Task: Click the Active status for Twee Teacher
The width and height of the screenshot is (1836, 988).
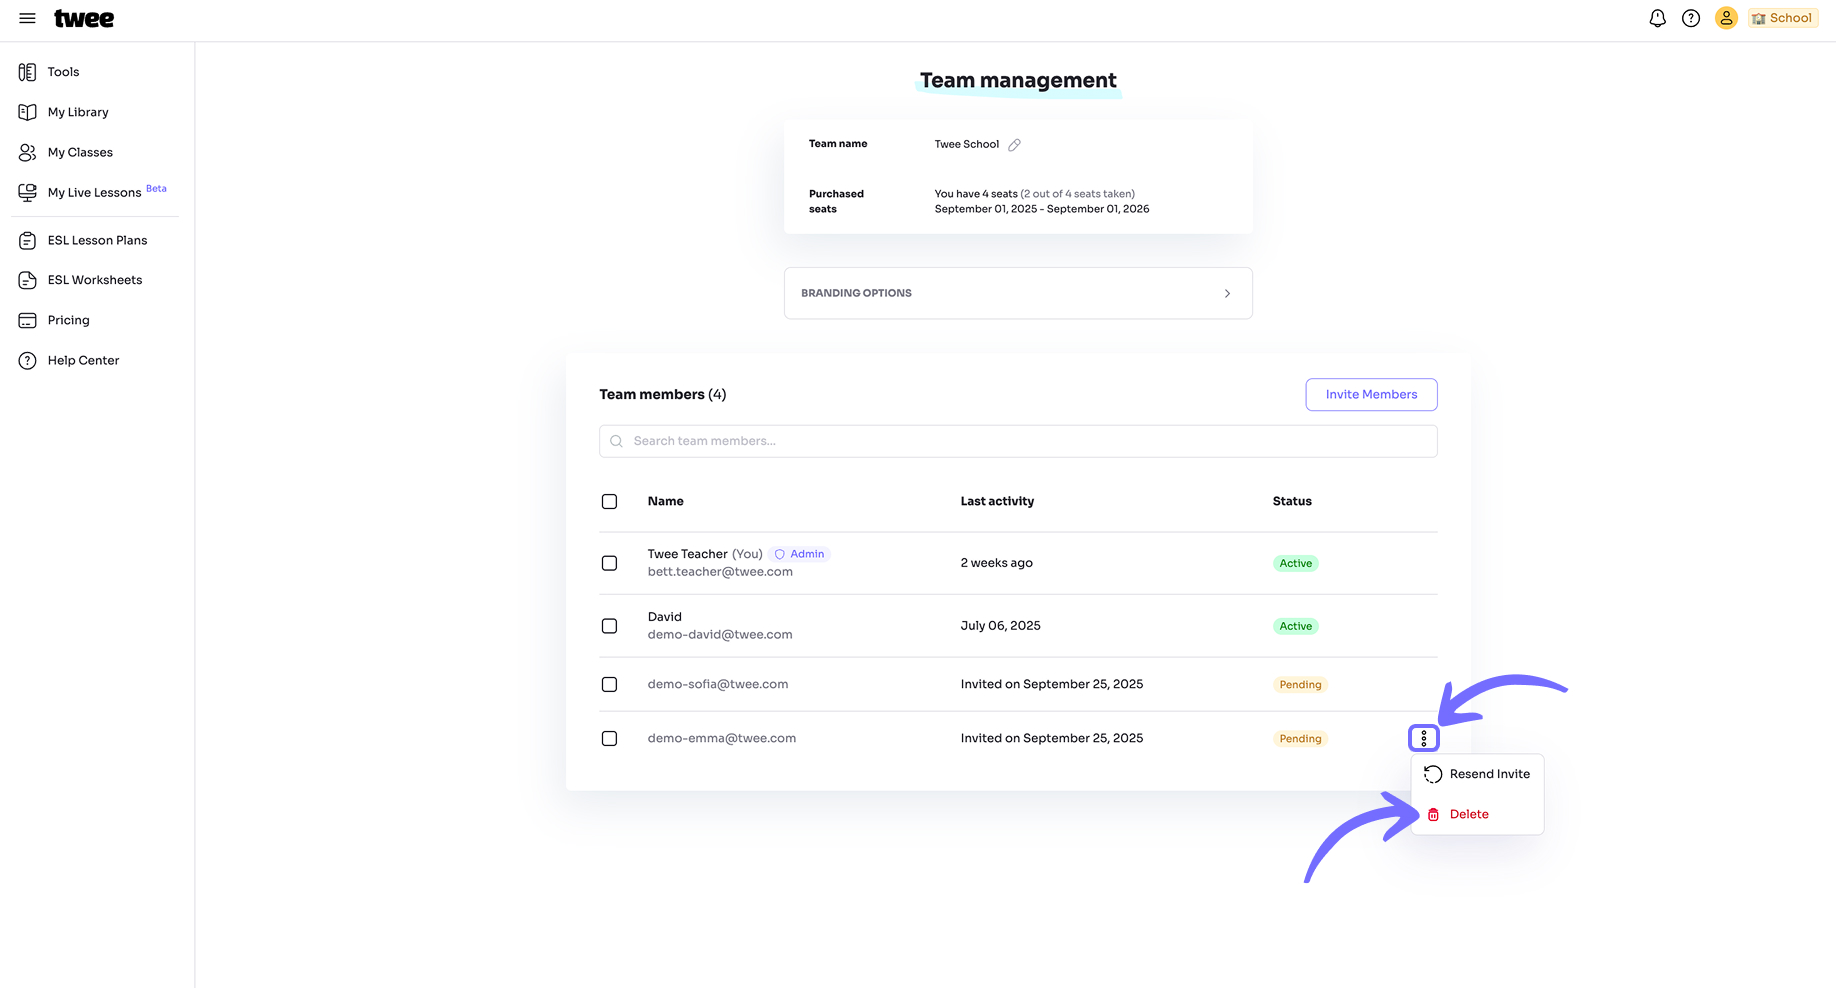Action: click(x=1295, y=563)
